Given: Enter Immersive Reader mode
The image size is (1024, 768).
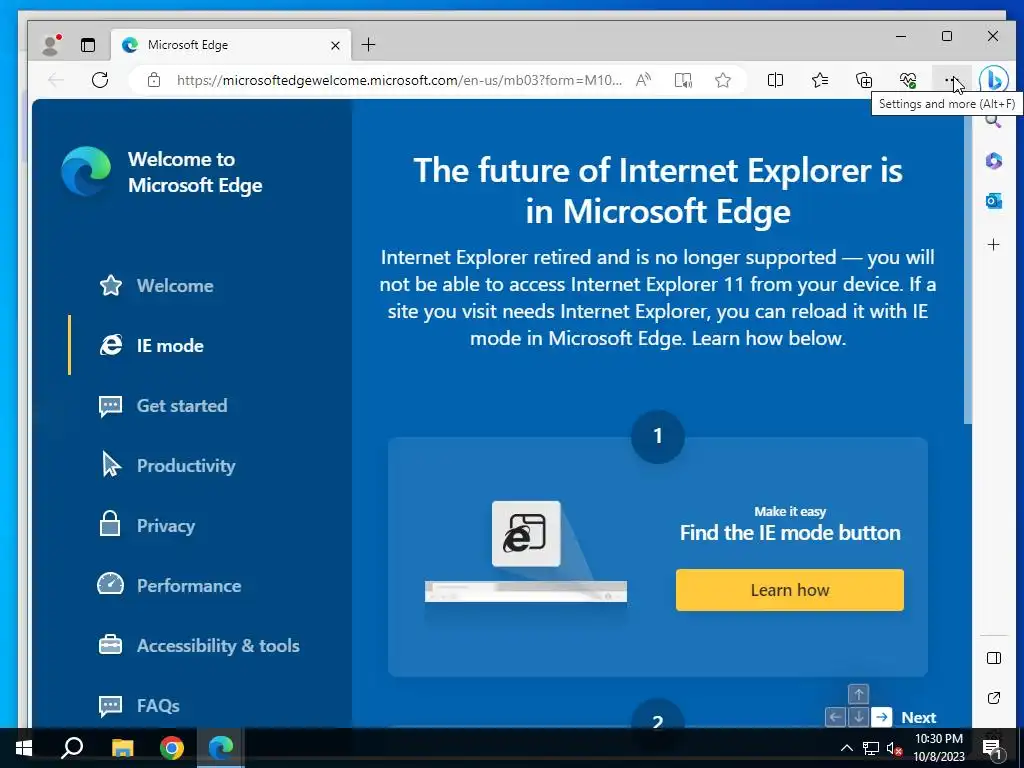Looking at the screenshot, I should (683, 80).
